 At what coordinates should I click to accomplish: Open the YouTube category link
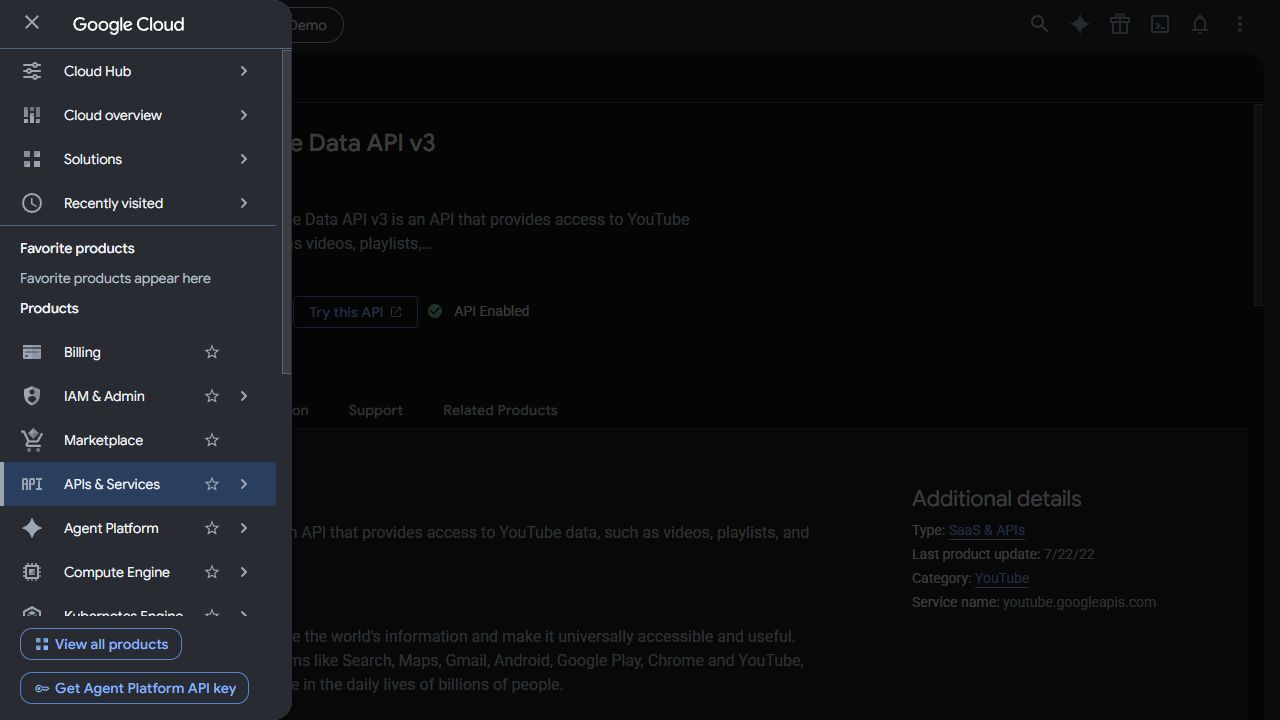click(x=1002, y=578)
